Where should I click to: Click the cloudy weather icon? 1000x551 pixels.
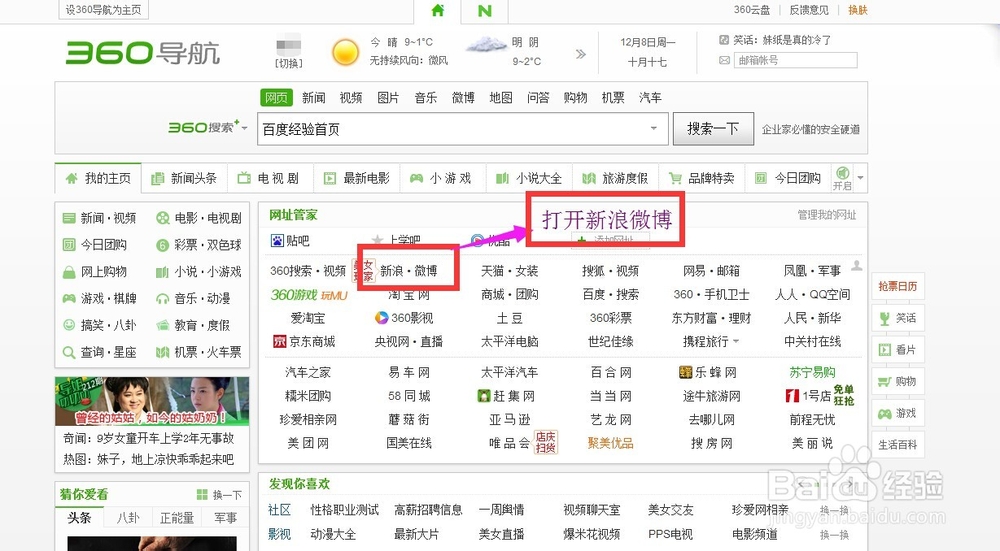click(x=486, y=45)
